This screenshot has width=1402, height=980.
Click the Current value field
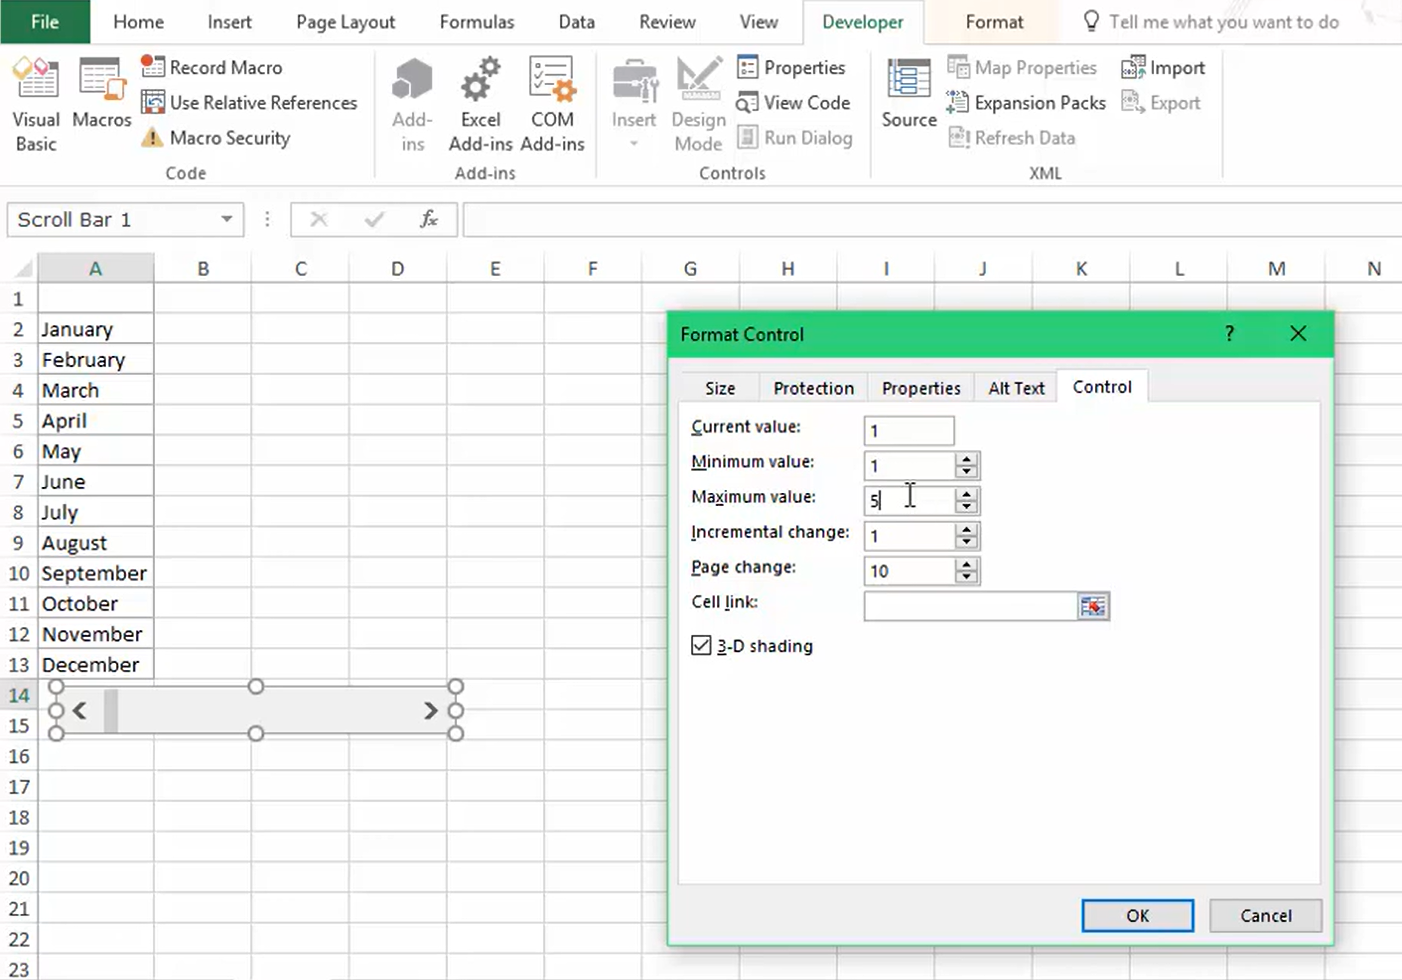pos(909,431)
